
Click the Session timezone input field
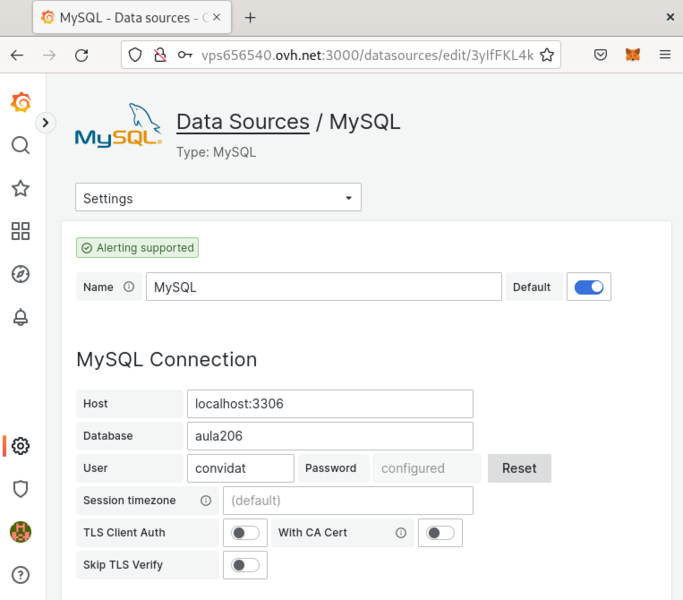[x=348, y=501]
